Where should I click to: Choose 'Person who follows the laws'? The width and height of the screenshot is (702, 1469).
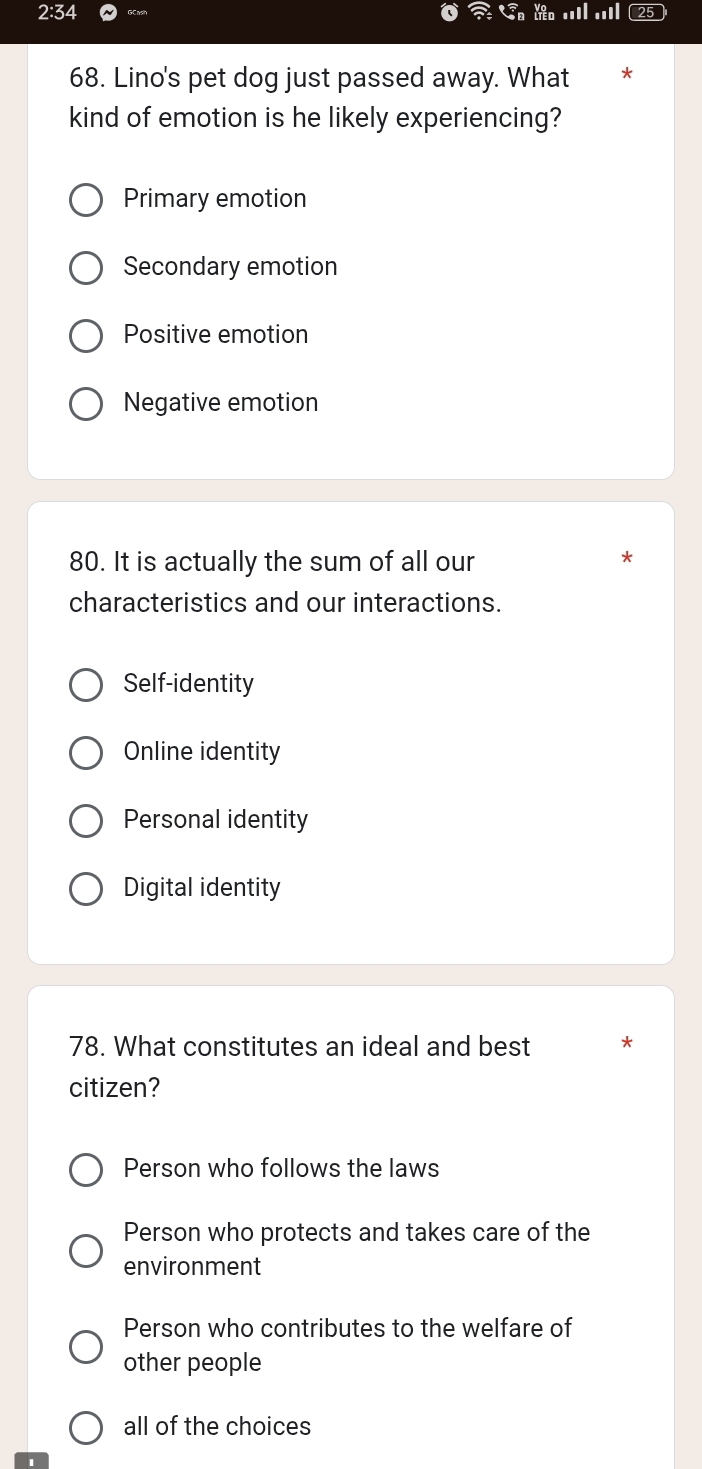(x=86, y=1169)
